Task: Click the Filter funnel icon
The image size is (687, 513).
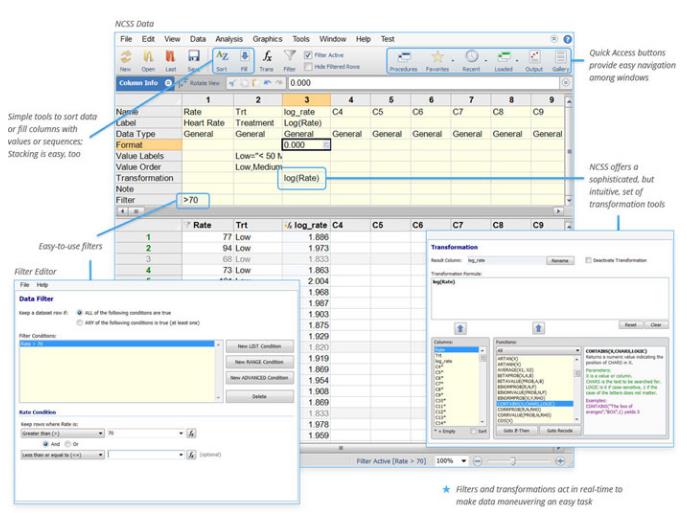Action: click(x=289, y=56)
